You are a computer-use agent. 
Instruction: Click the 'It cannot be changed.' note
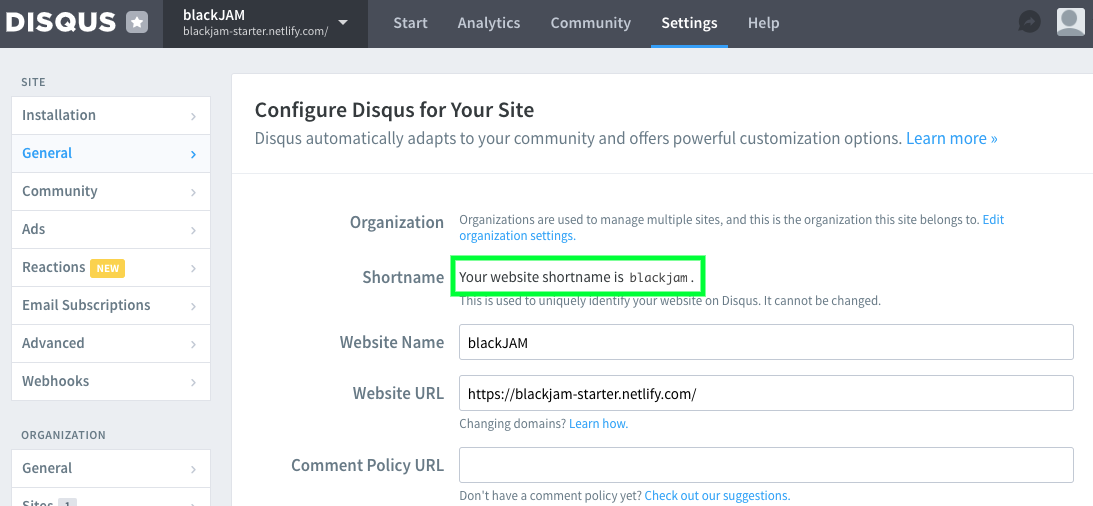pyautogui.click(x=823, y=302)
